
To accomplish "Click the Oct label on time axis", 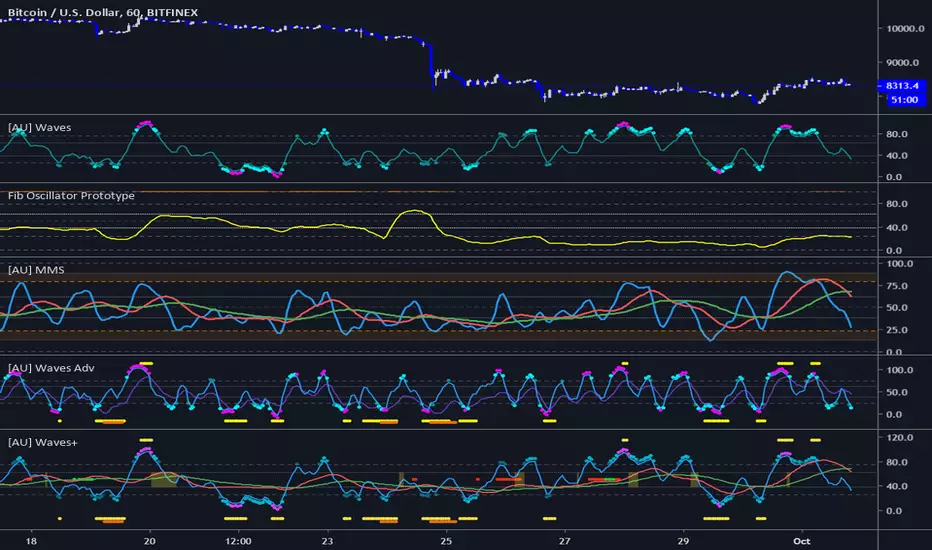I will coord(802,541).
